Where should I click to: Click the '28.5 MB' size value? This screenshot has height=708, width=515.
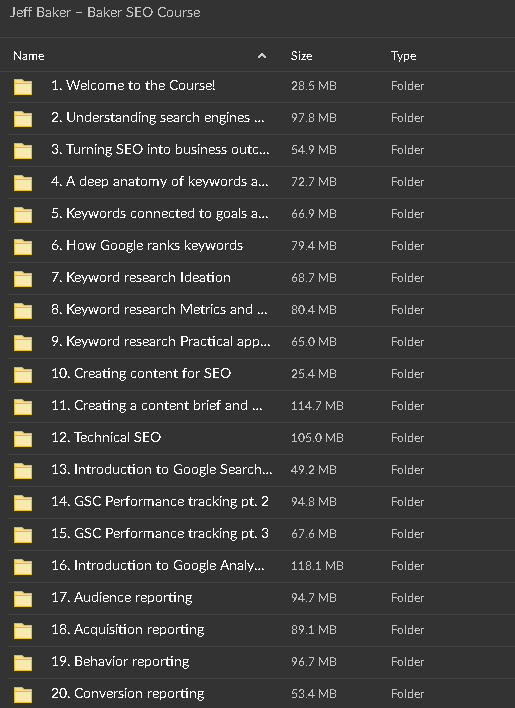pyautogui.click(x=314, y=86)
